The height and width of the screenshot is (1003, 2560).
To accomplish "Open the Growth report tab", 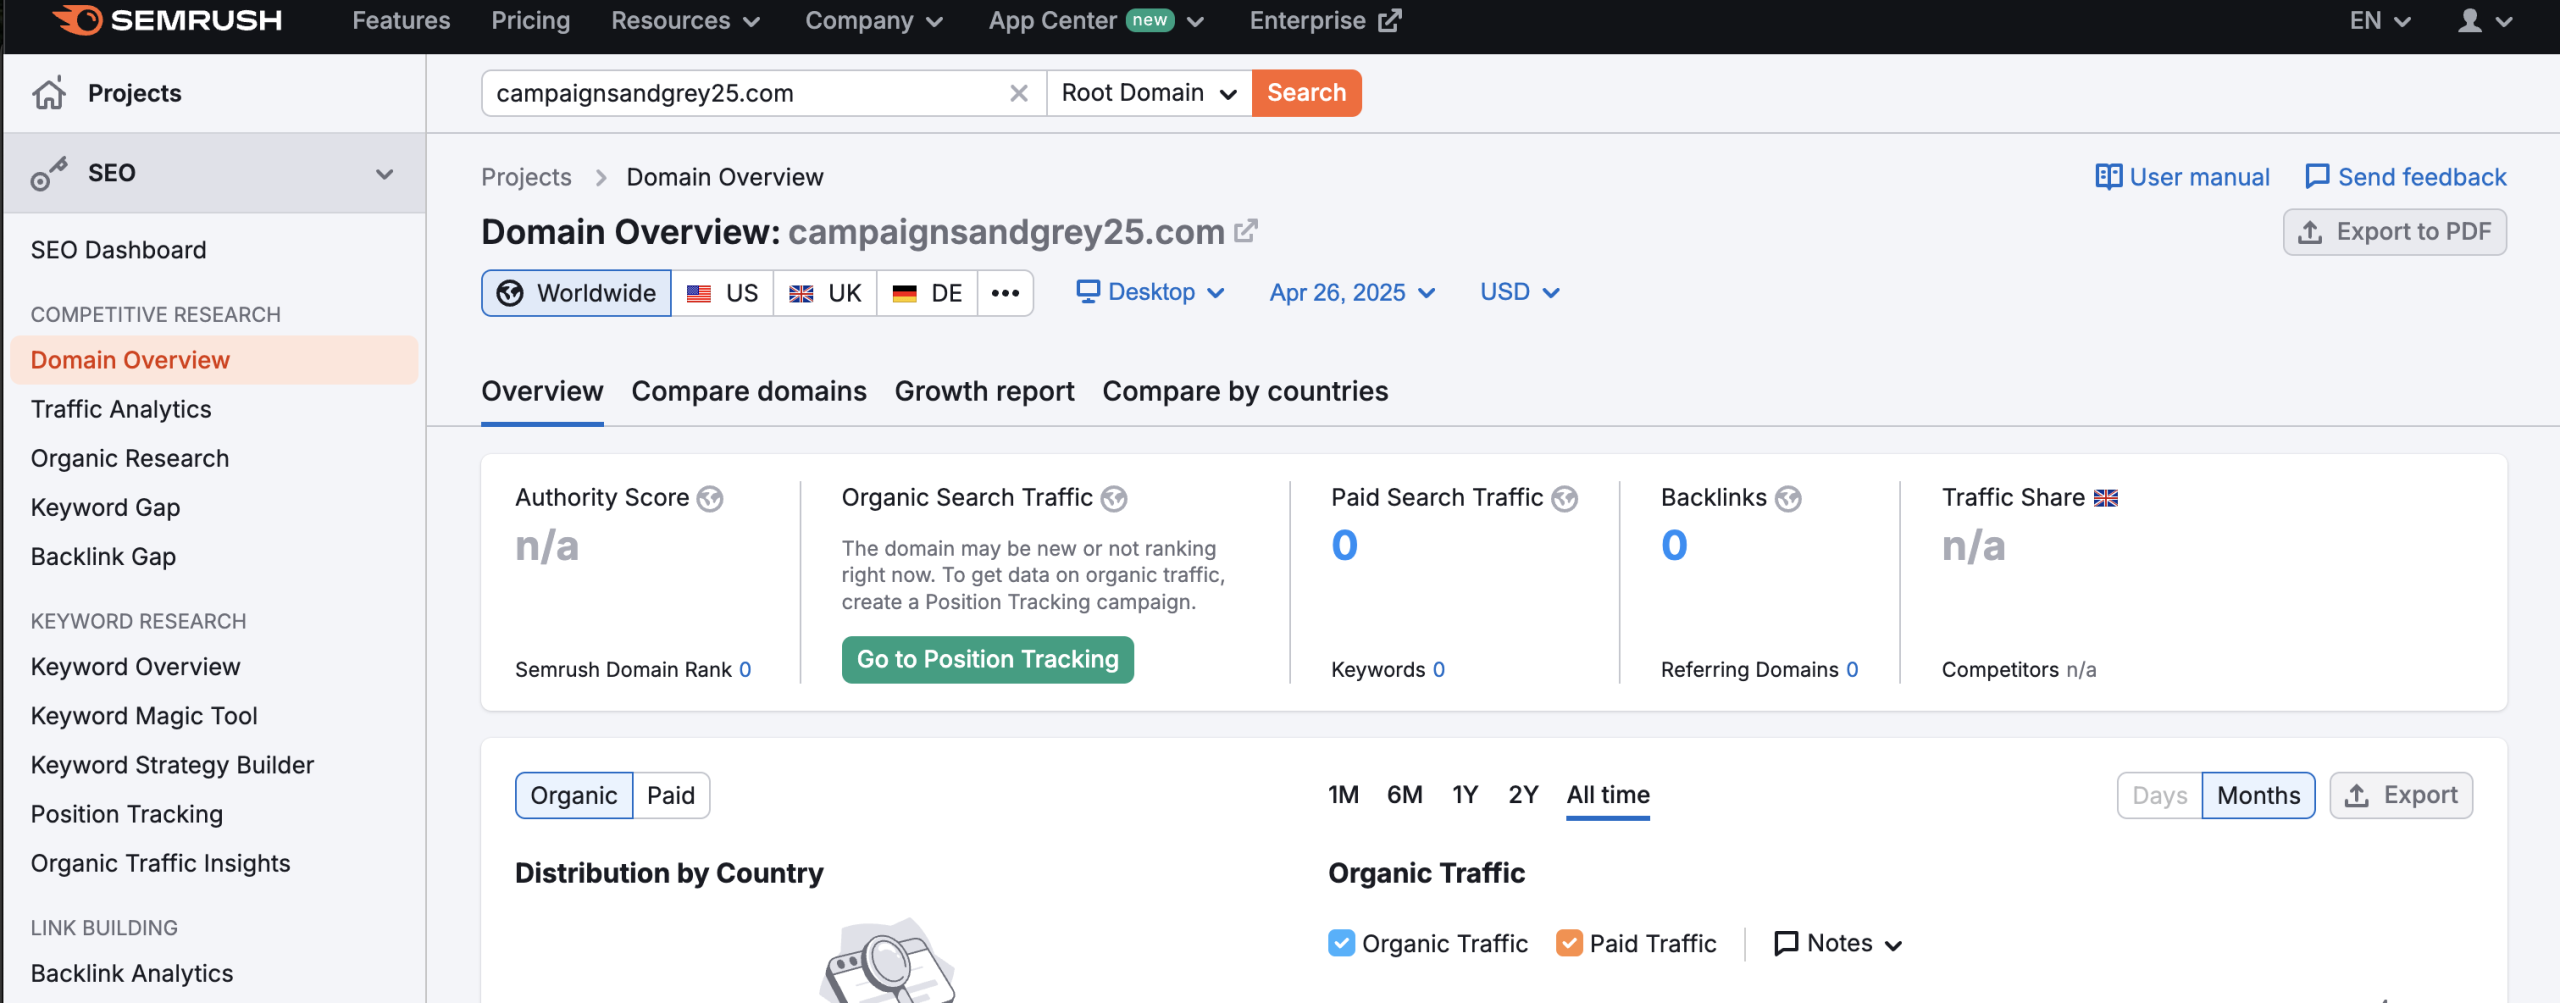I will tap(984, 391).
